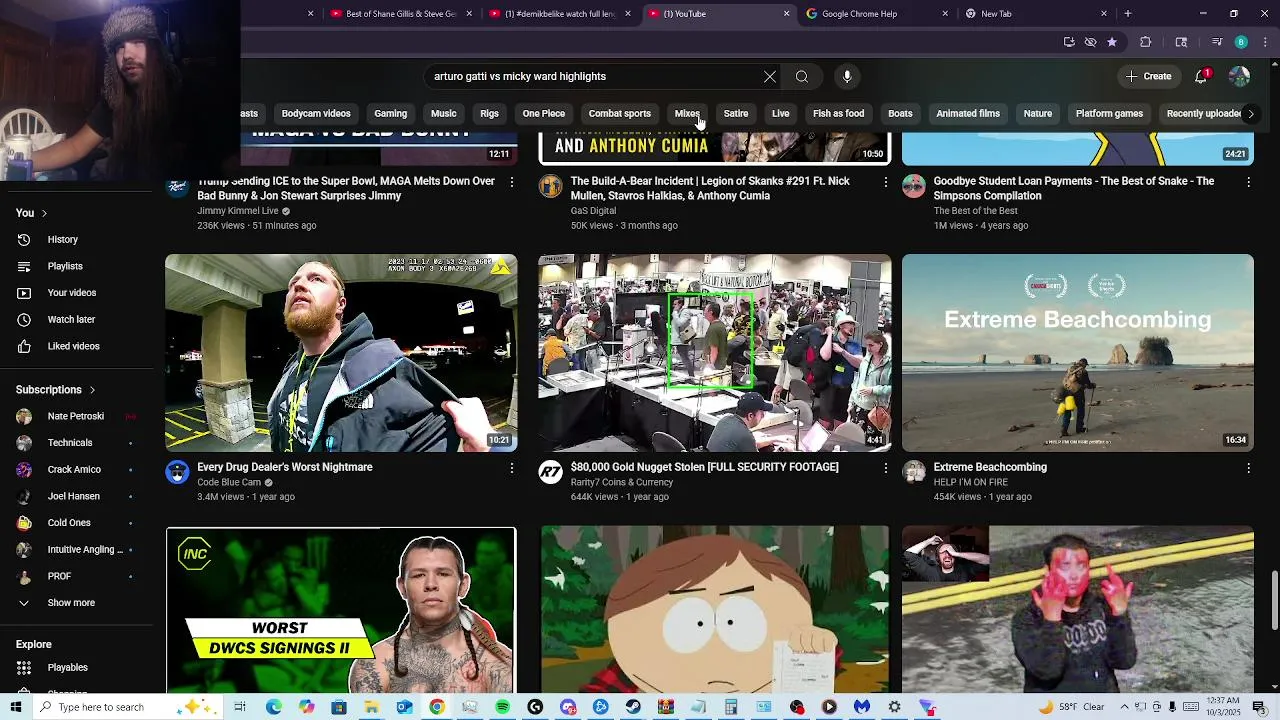Open options for Build-A-Bear Incident video
This screenshot has width=1280, height=720.
point(885,182)
